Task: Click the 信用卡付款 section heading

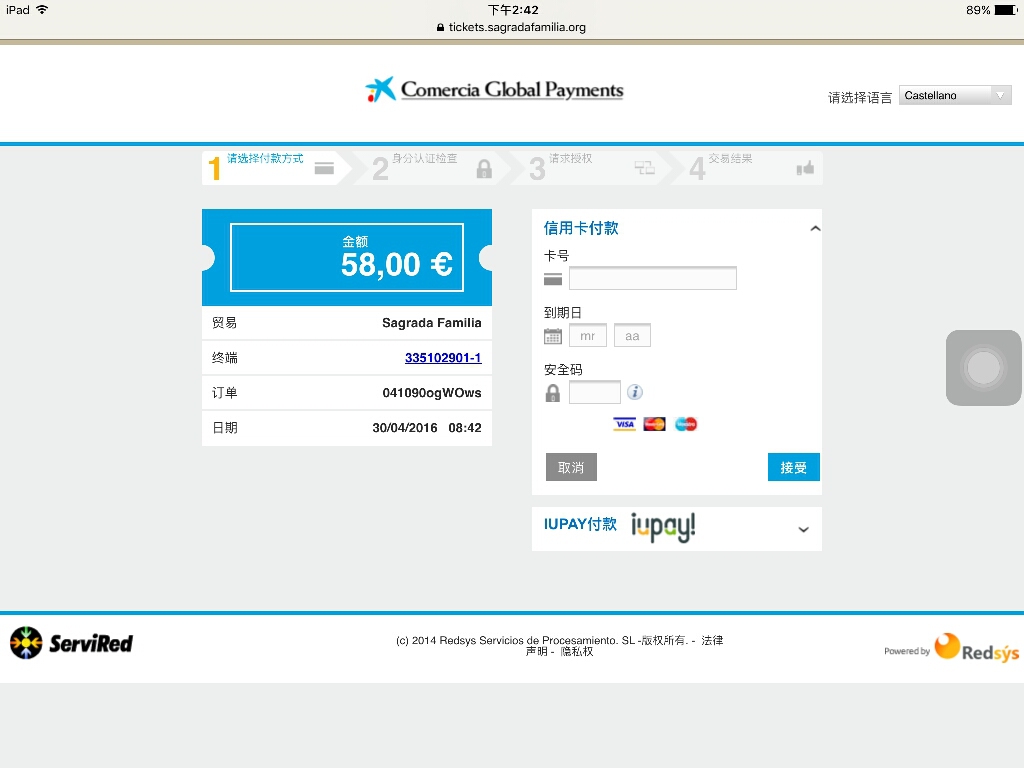Action: click(581, 228)
